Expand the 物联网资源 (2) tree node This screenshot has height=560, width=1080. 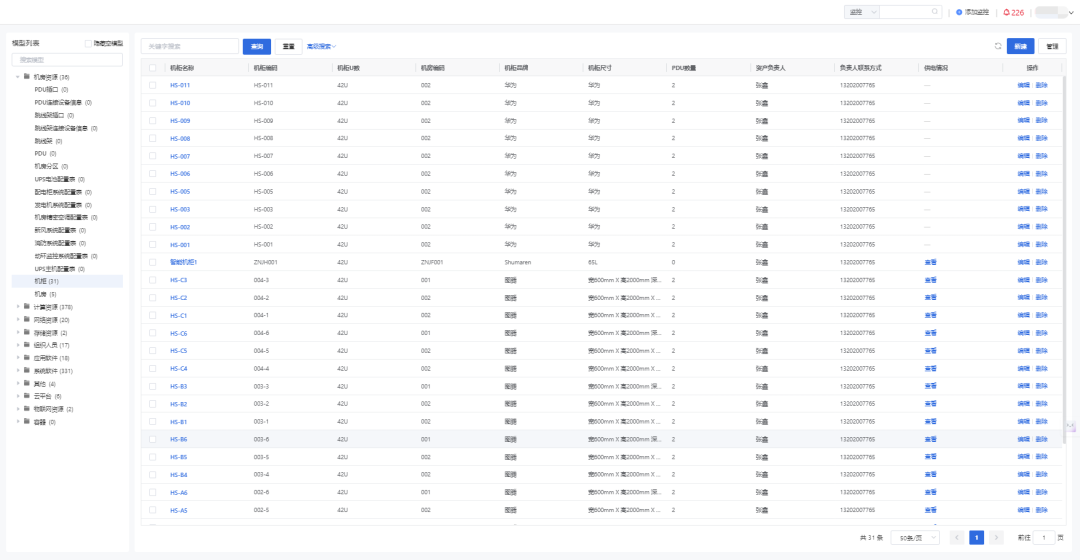click(x=18, y=409)
